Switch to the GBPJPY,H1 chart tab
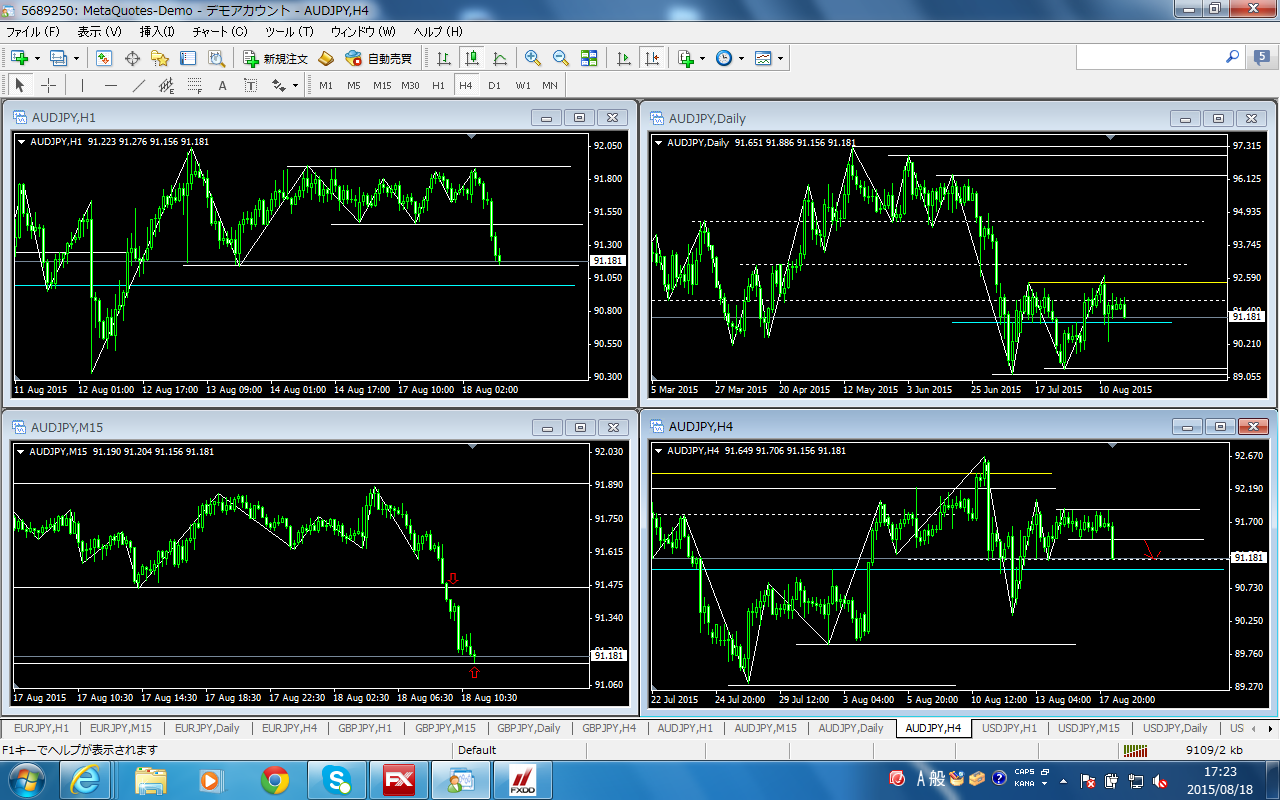The height and width of the screenshot is (800, 1280). [x=364, y=728]
